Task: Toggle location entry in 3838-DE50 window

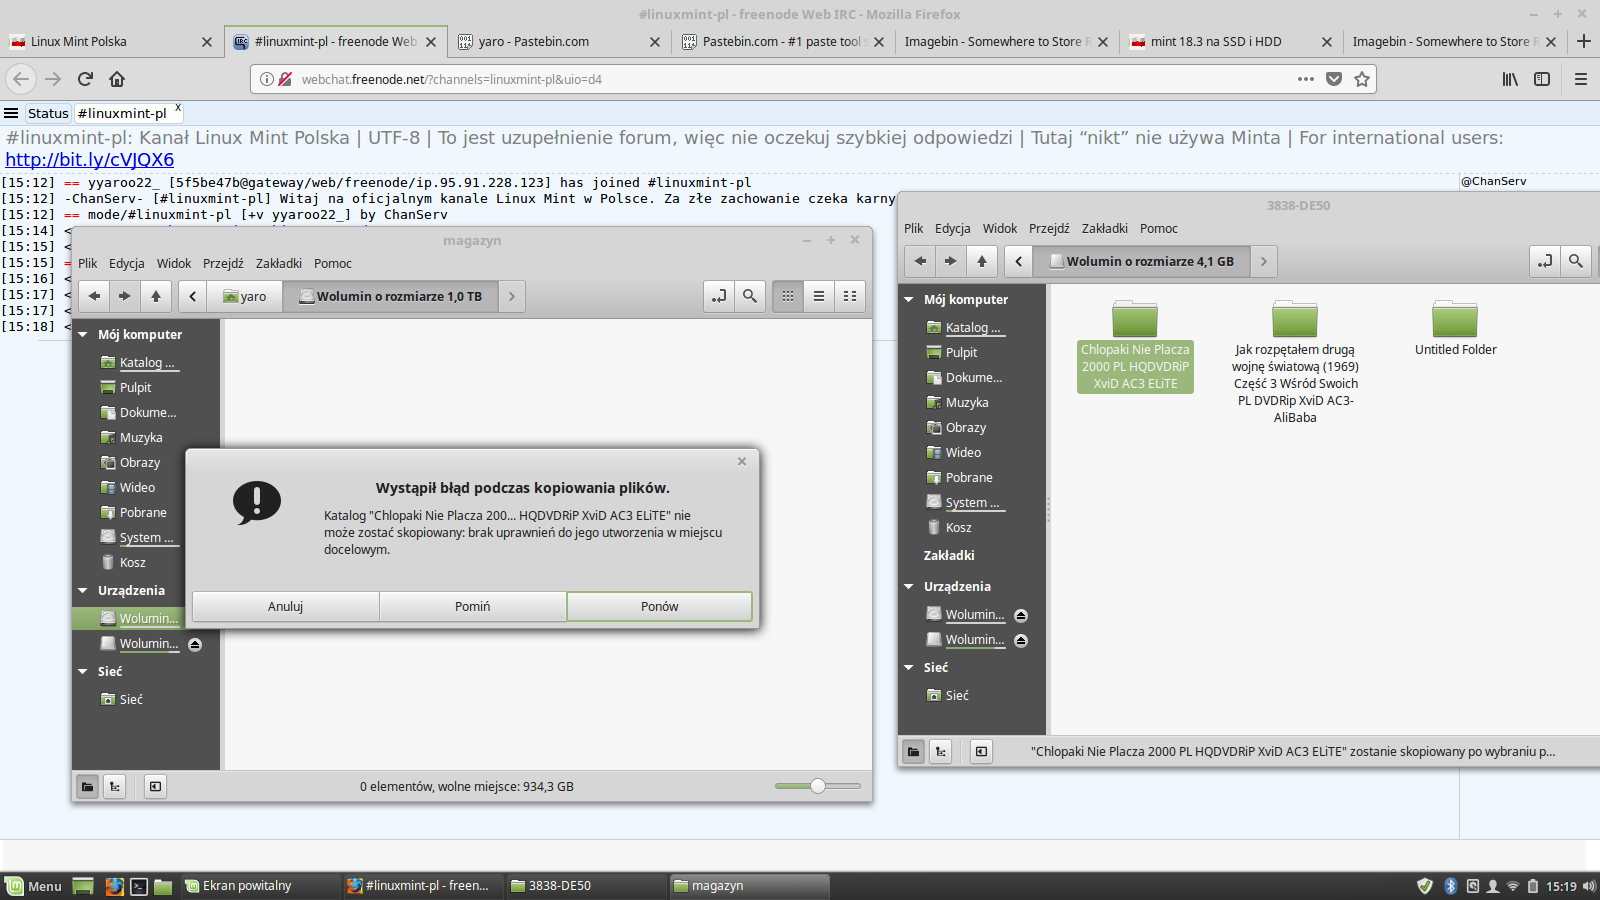Action: click(x=1545, y=261)
